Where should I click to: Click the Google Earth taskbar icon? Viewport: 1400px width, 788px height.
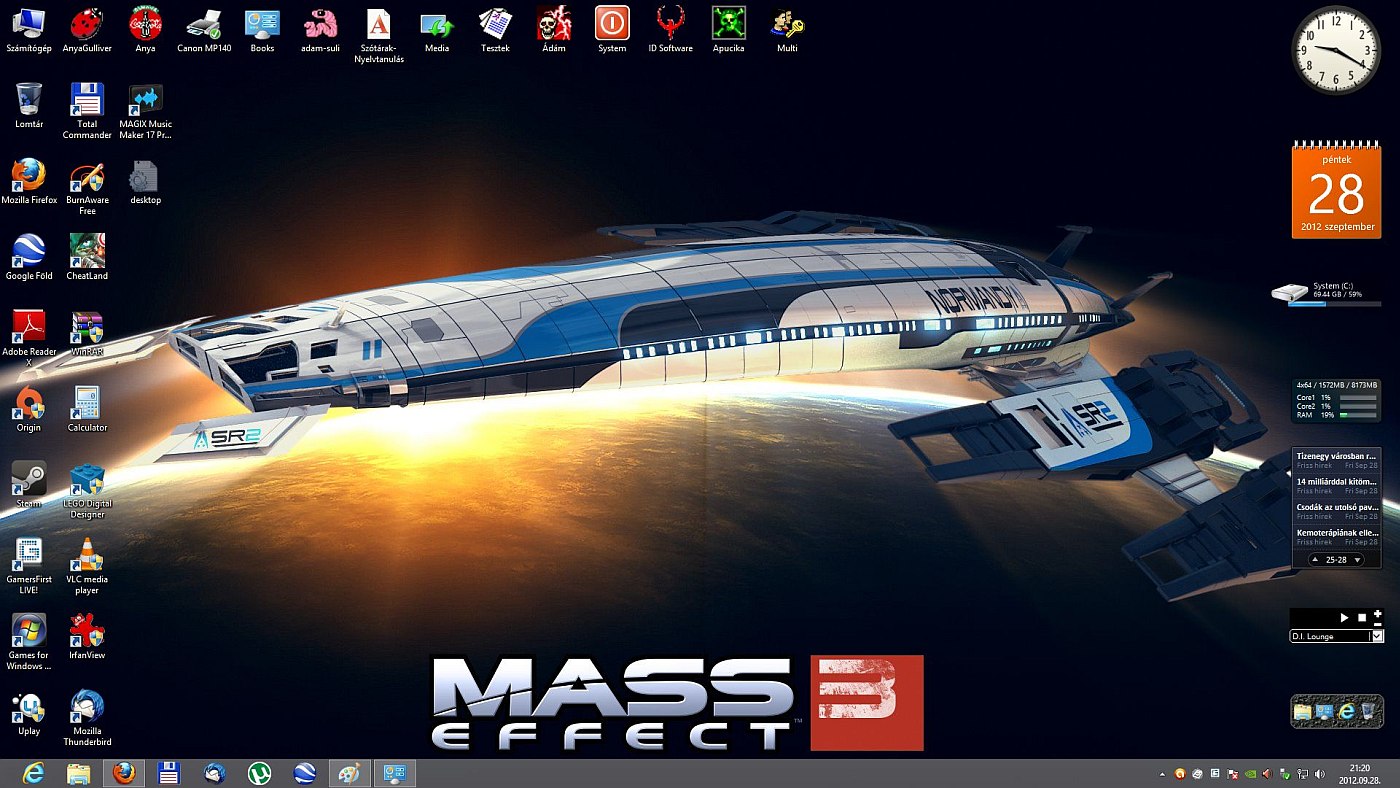pos(305,773)
